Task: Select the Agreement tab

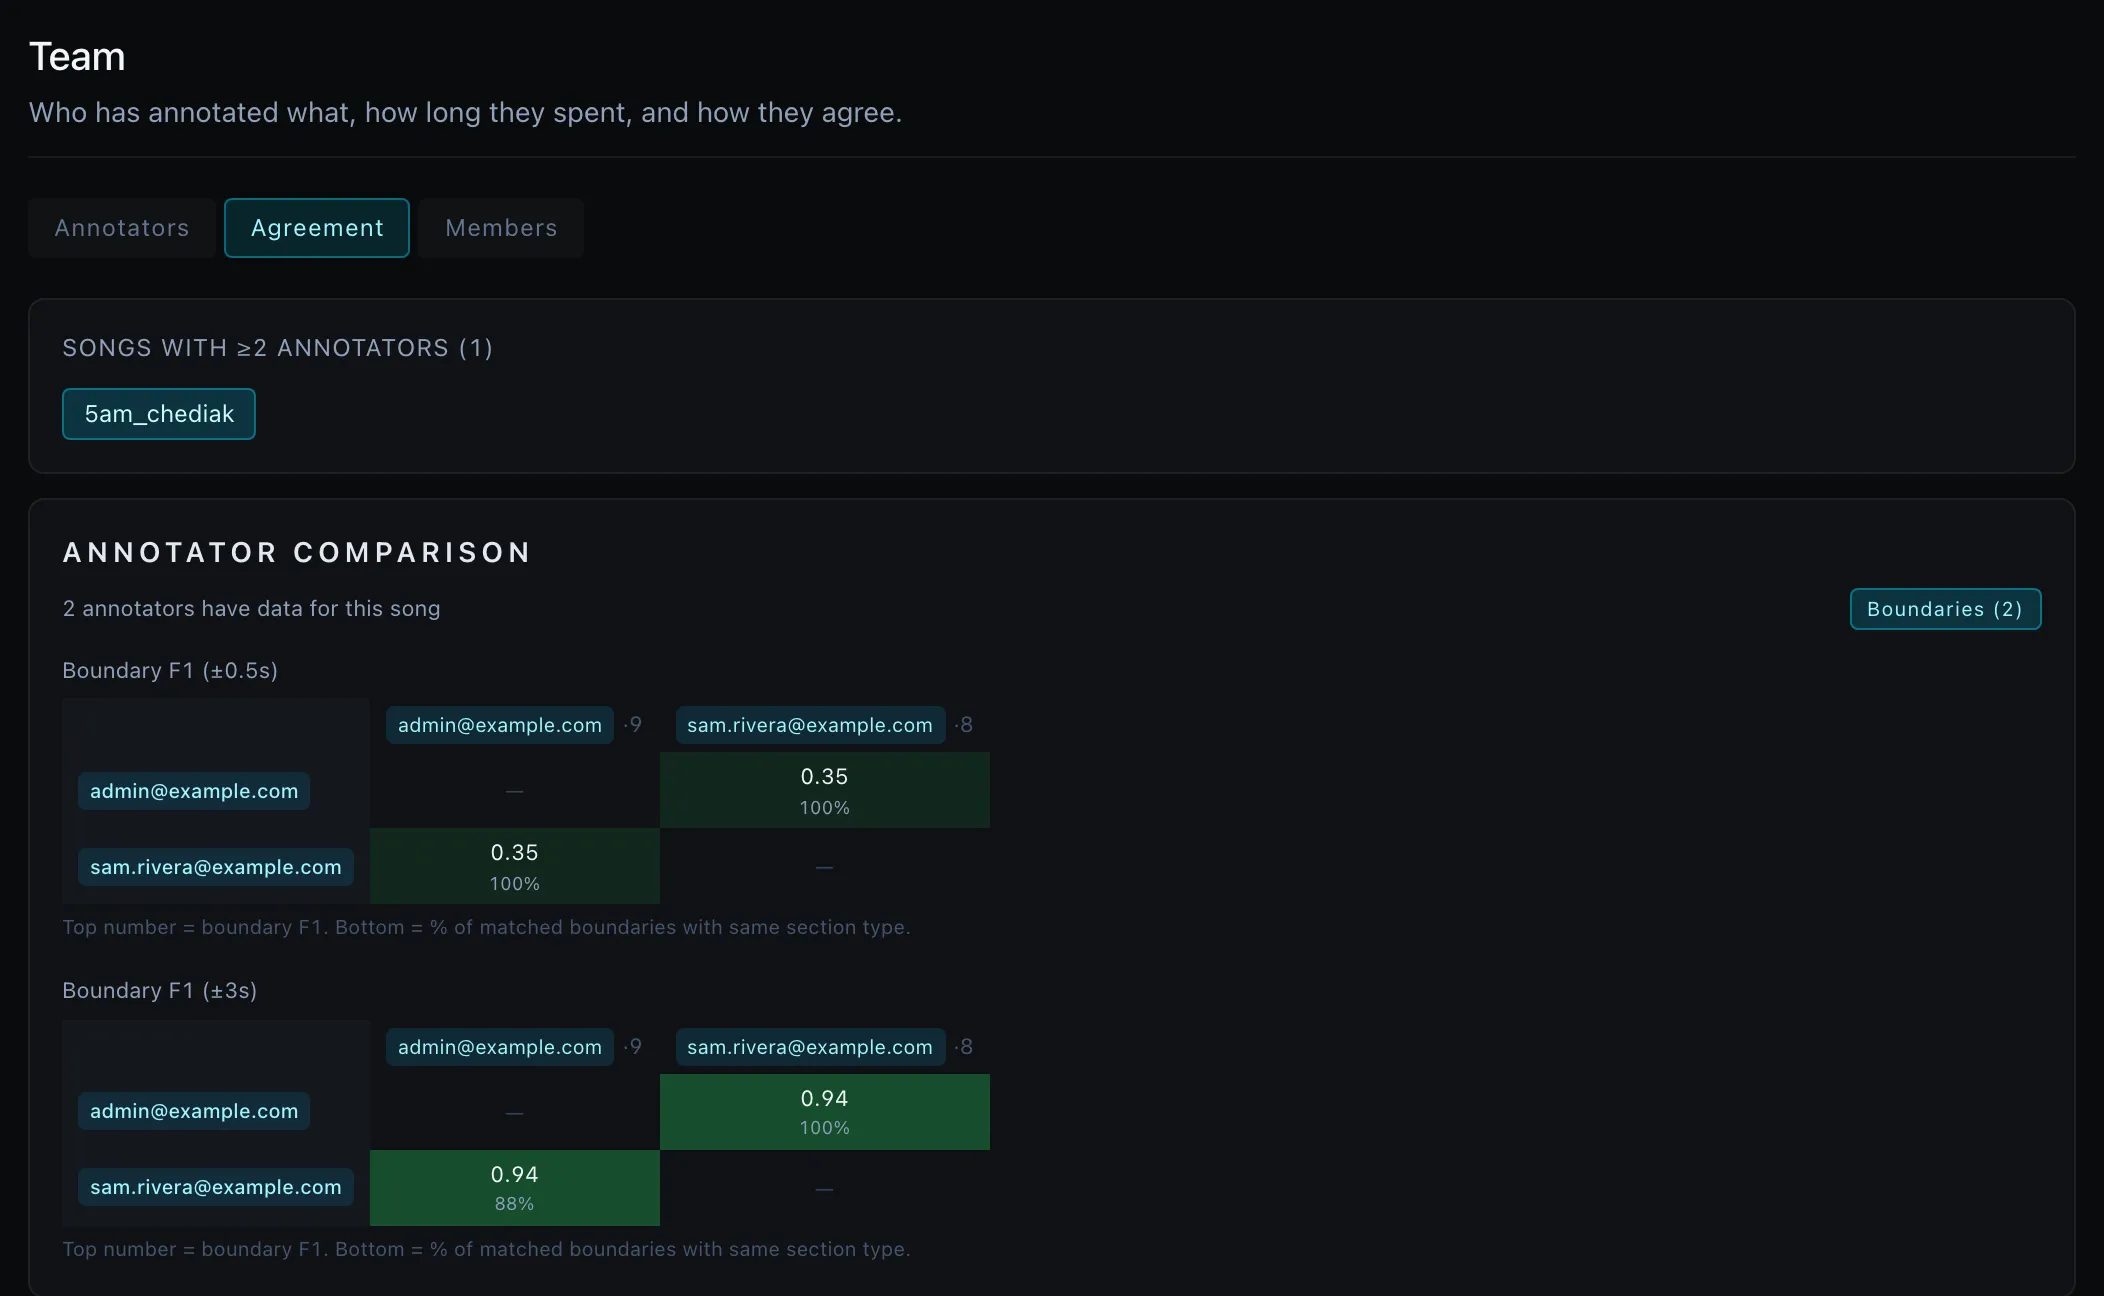Action: (317, 228)
